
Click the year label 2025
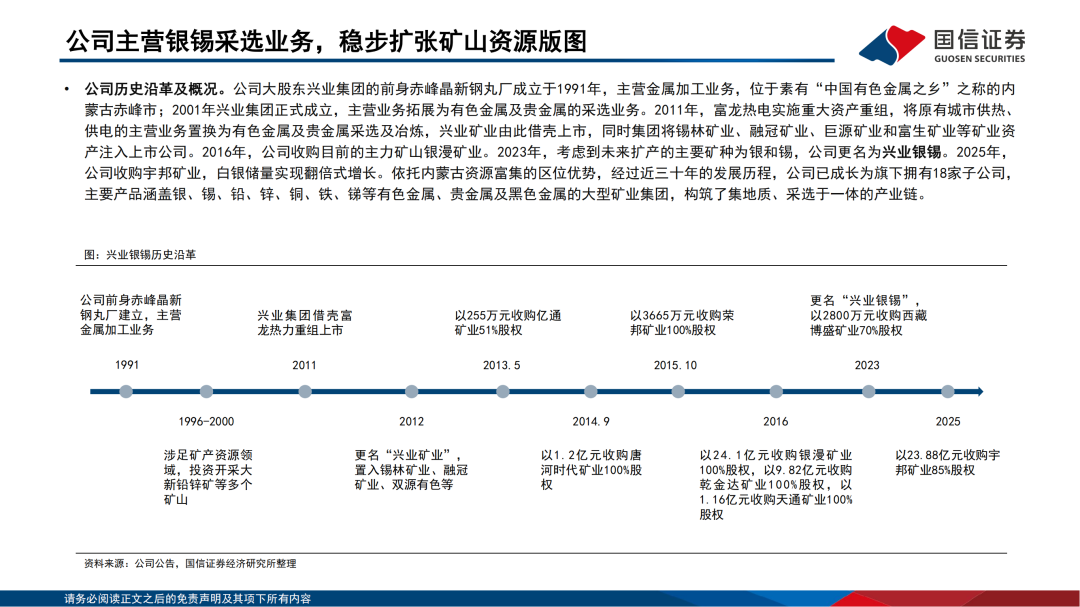tap(948, 422)
